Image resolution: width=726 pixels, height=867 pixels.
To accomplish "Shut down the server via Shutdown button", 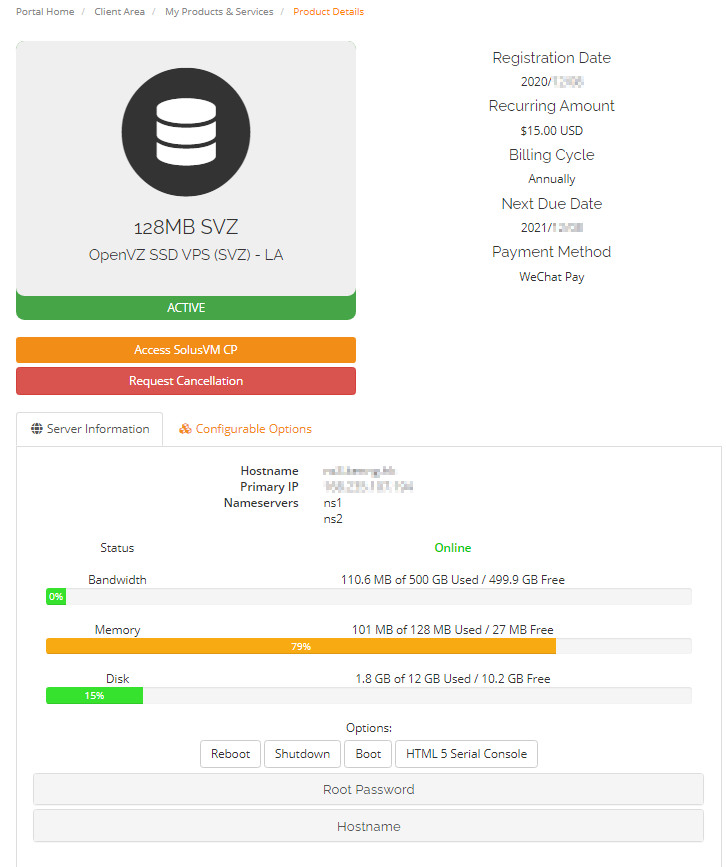I will pos(302,754).
